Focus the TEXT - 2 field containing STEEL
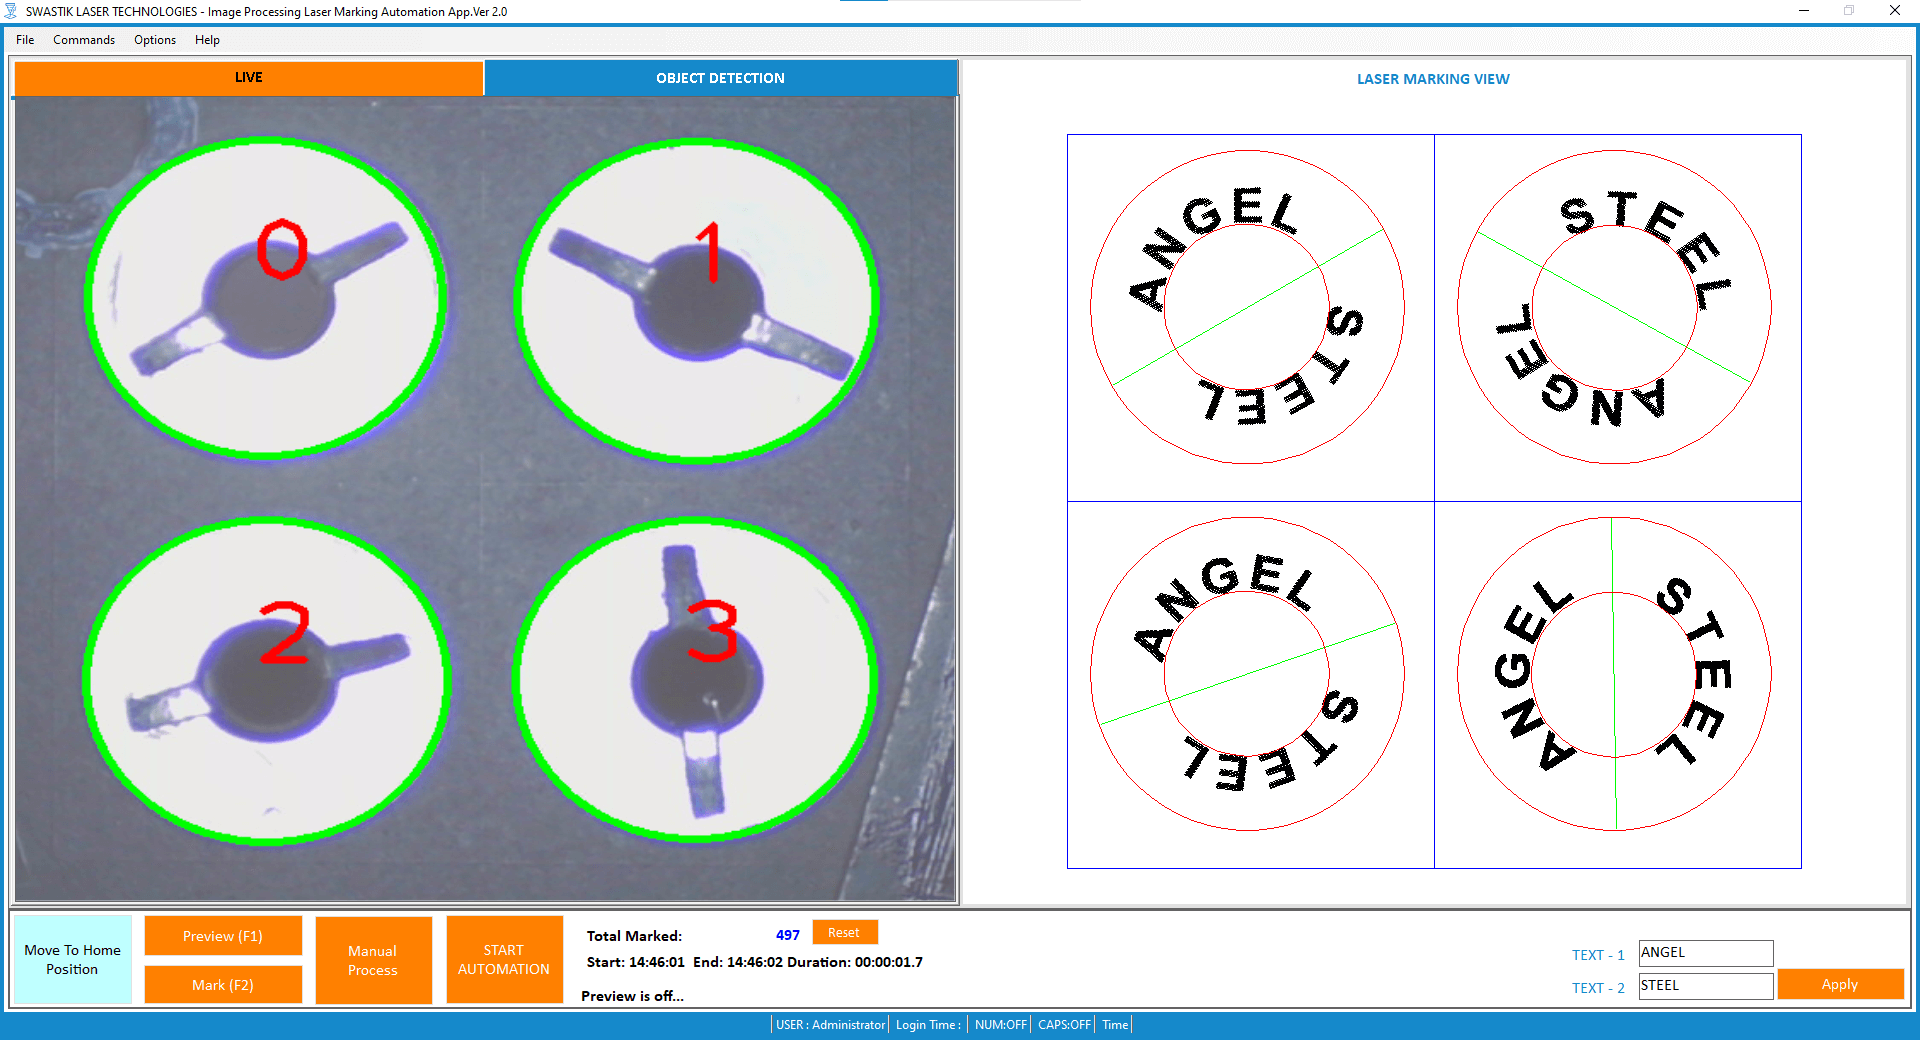This screenshot has width=1920, height=1040. tap(1706, 986)
